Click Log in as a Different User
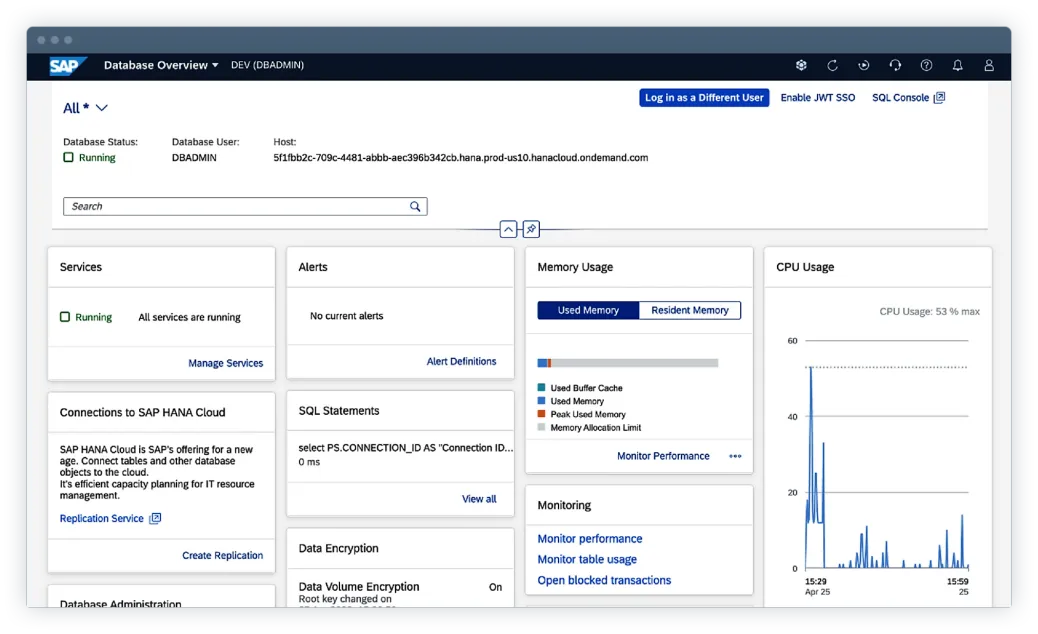The width and height of the screenshot is (1038, 634). click(x=704, y=97)
